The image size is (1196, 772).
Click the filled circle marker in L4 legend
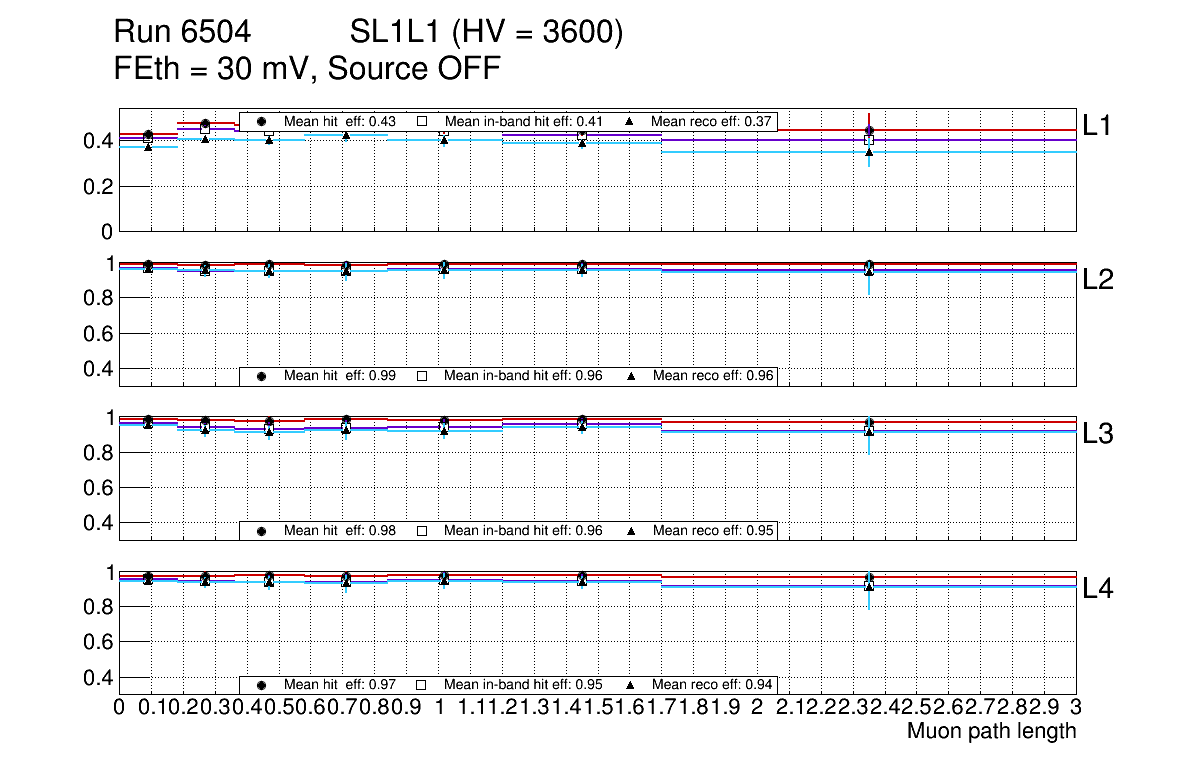pos(261,685)
